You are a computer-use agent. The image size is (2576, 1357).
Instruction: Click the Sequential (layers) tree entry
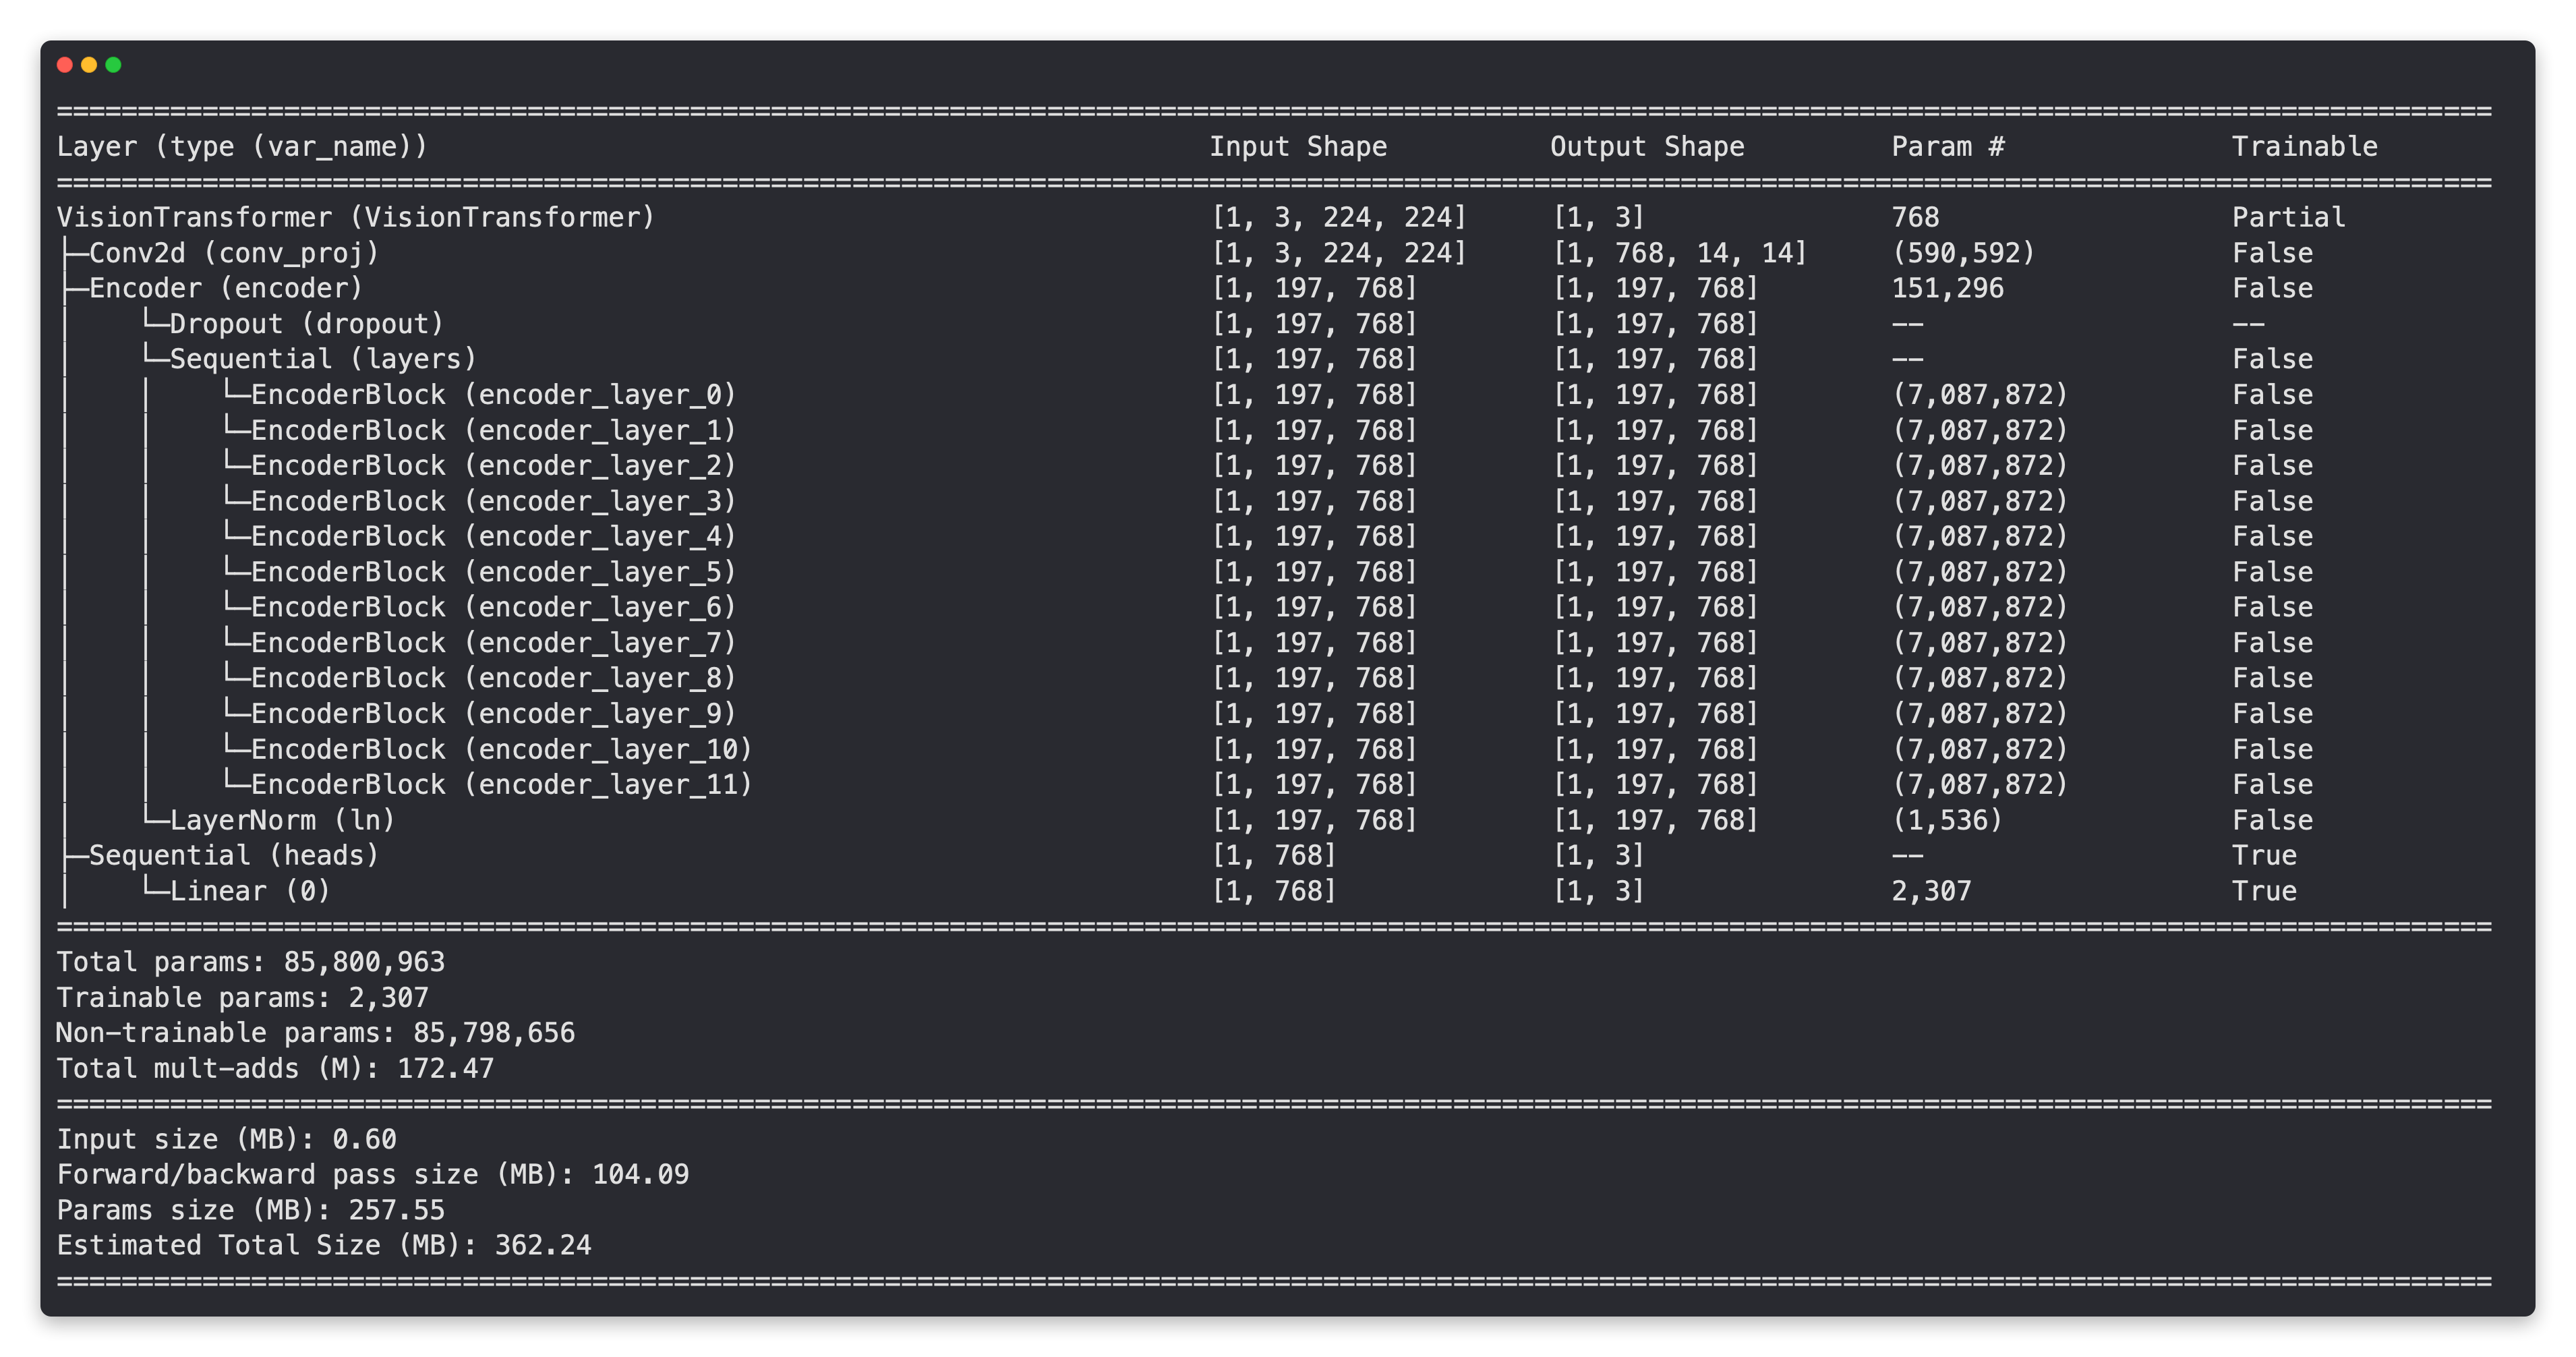click(322, 359)
